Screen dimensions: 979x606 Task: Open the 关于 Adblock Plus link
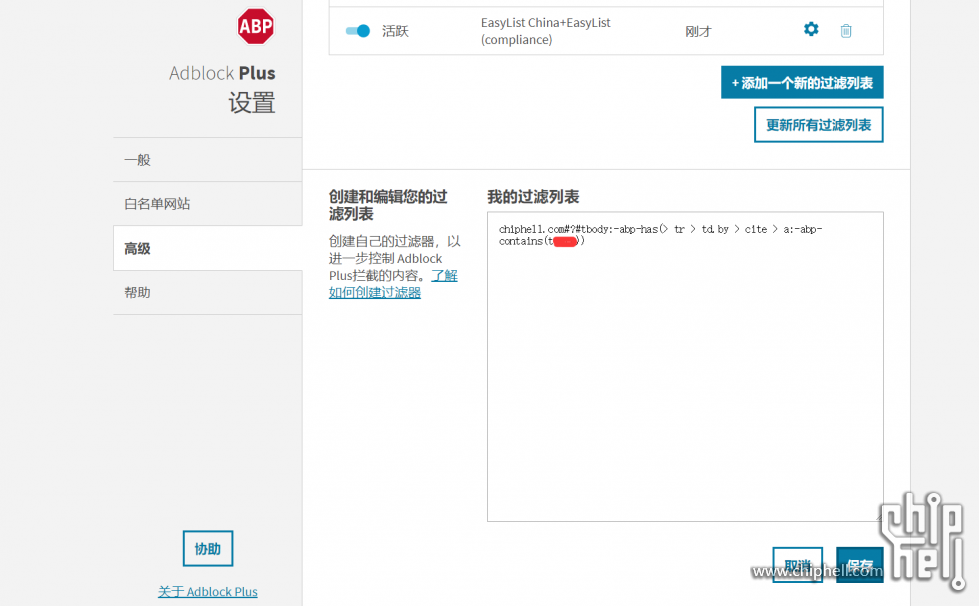207,592
